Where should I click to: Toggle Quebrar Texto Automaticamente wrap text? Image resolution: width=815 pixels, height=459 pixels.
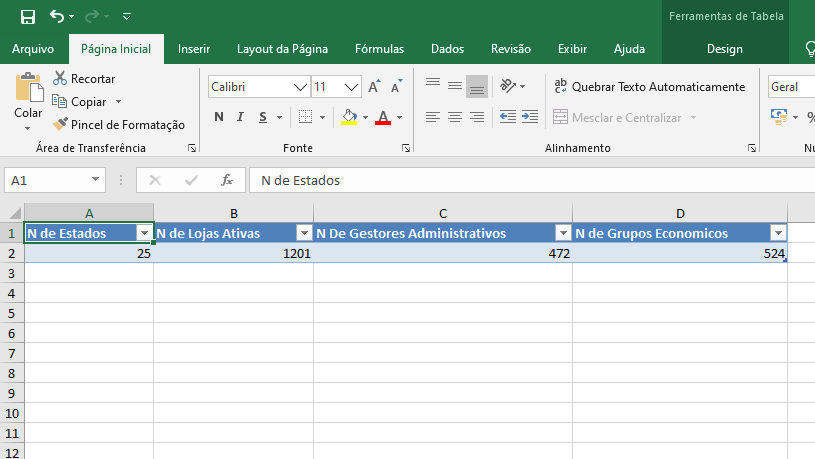tap(648, 87)
